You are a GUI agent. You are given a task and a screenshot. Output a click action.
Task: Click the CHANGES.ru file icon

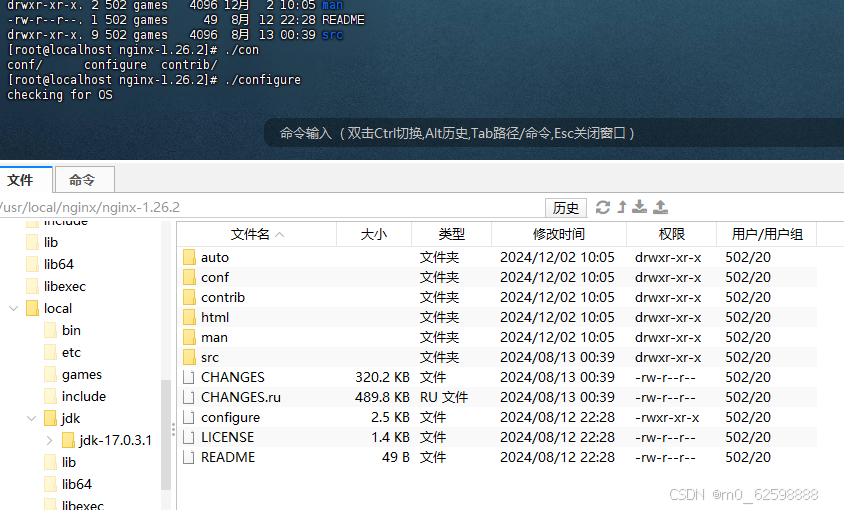pos(188,397)
